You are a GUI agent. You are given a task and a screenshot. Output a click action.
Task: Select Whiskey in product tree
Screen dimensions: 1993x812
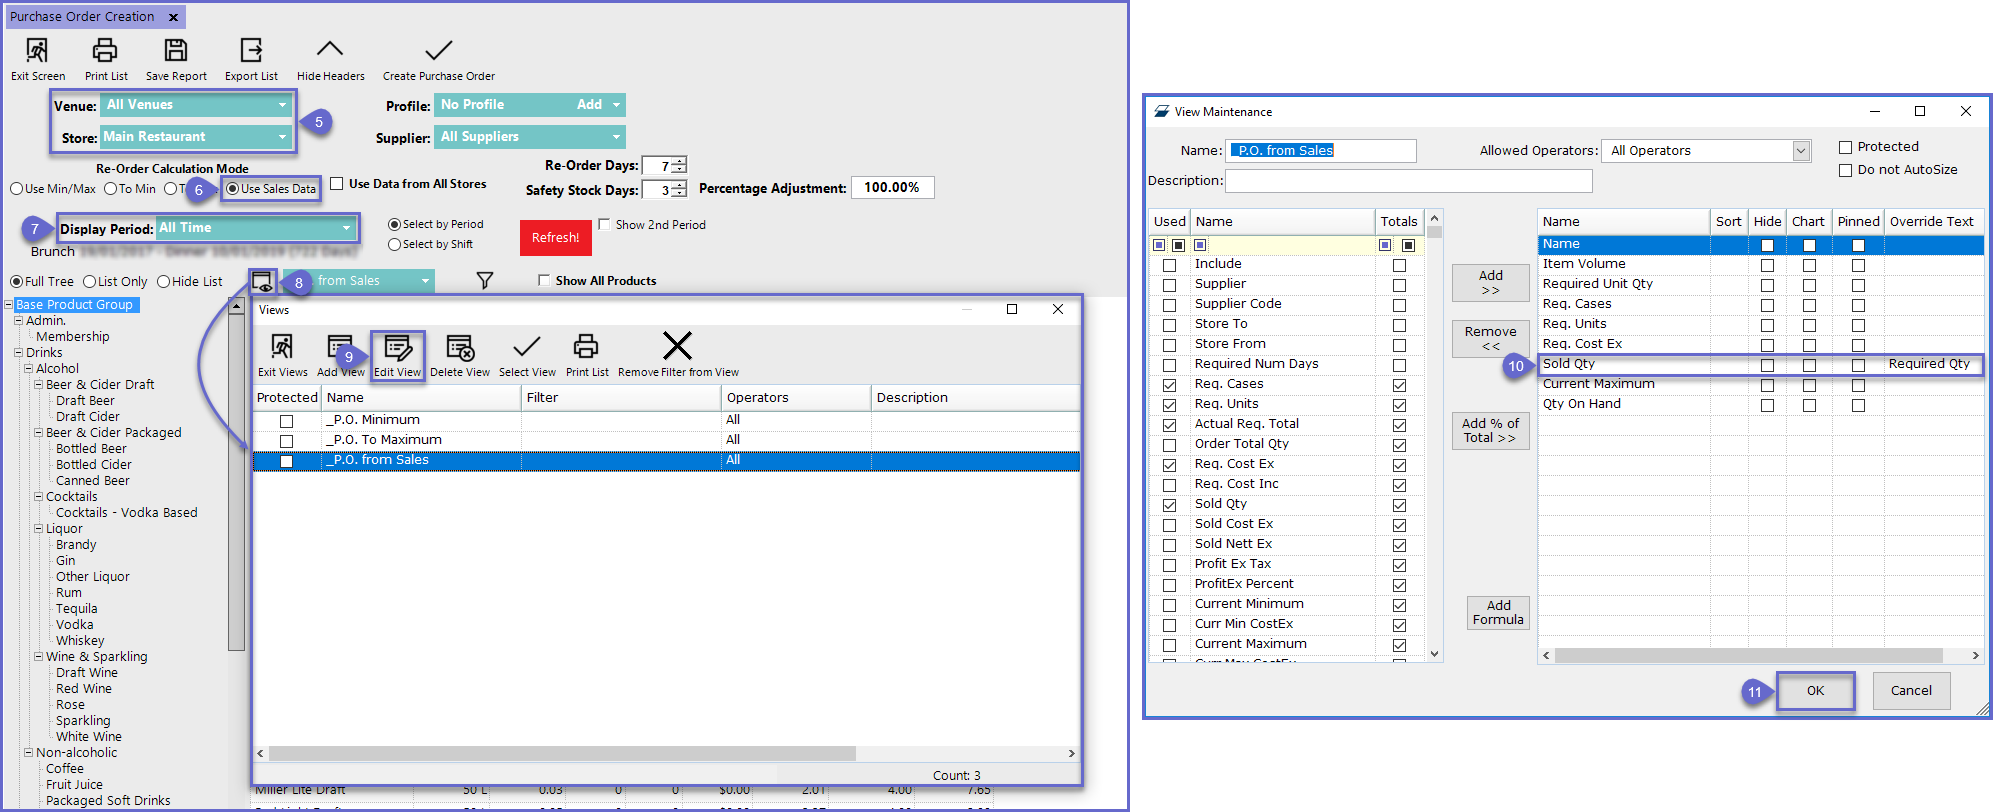pos(80,641)
